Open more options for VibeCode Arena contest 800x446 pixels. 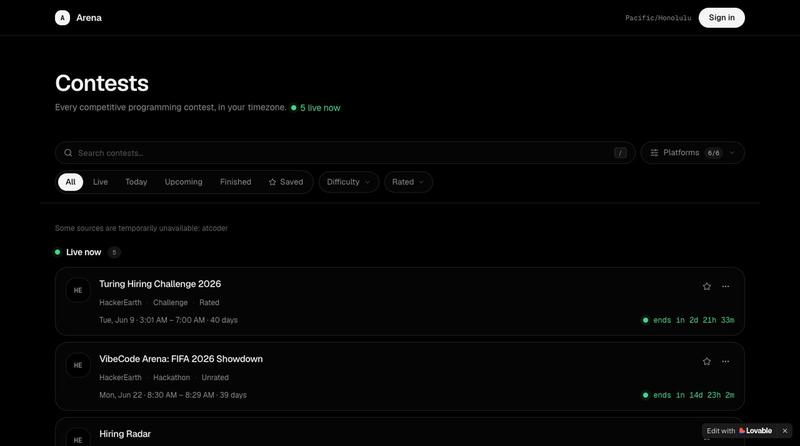[x=726, y=361]
